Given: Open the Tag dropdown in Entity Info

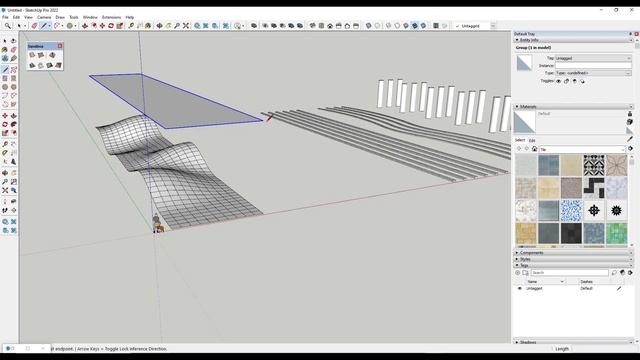Looking at the screenshot, I should pos(593,58).
